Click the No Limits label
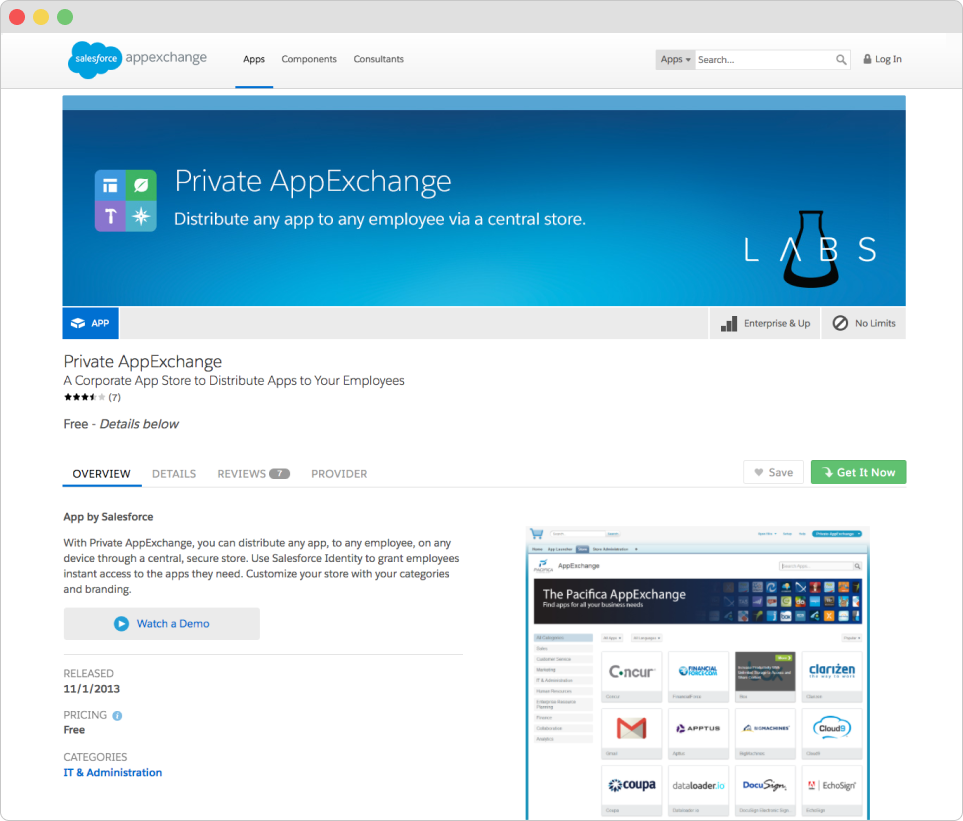 pos(875,324)
